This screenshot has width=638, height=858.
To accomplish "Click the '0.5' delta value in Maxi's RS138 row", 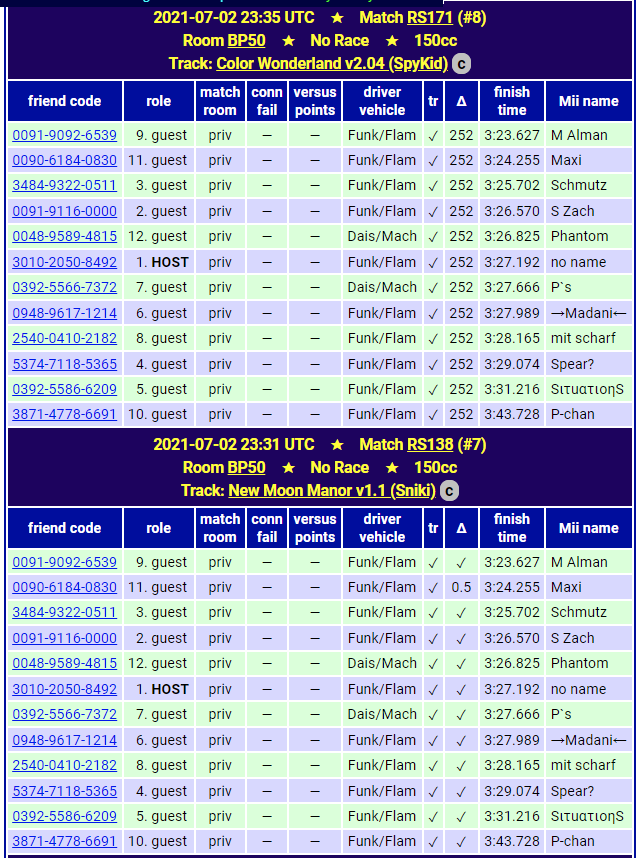I will tap(461, 587).
